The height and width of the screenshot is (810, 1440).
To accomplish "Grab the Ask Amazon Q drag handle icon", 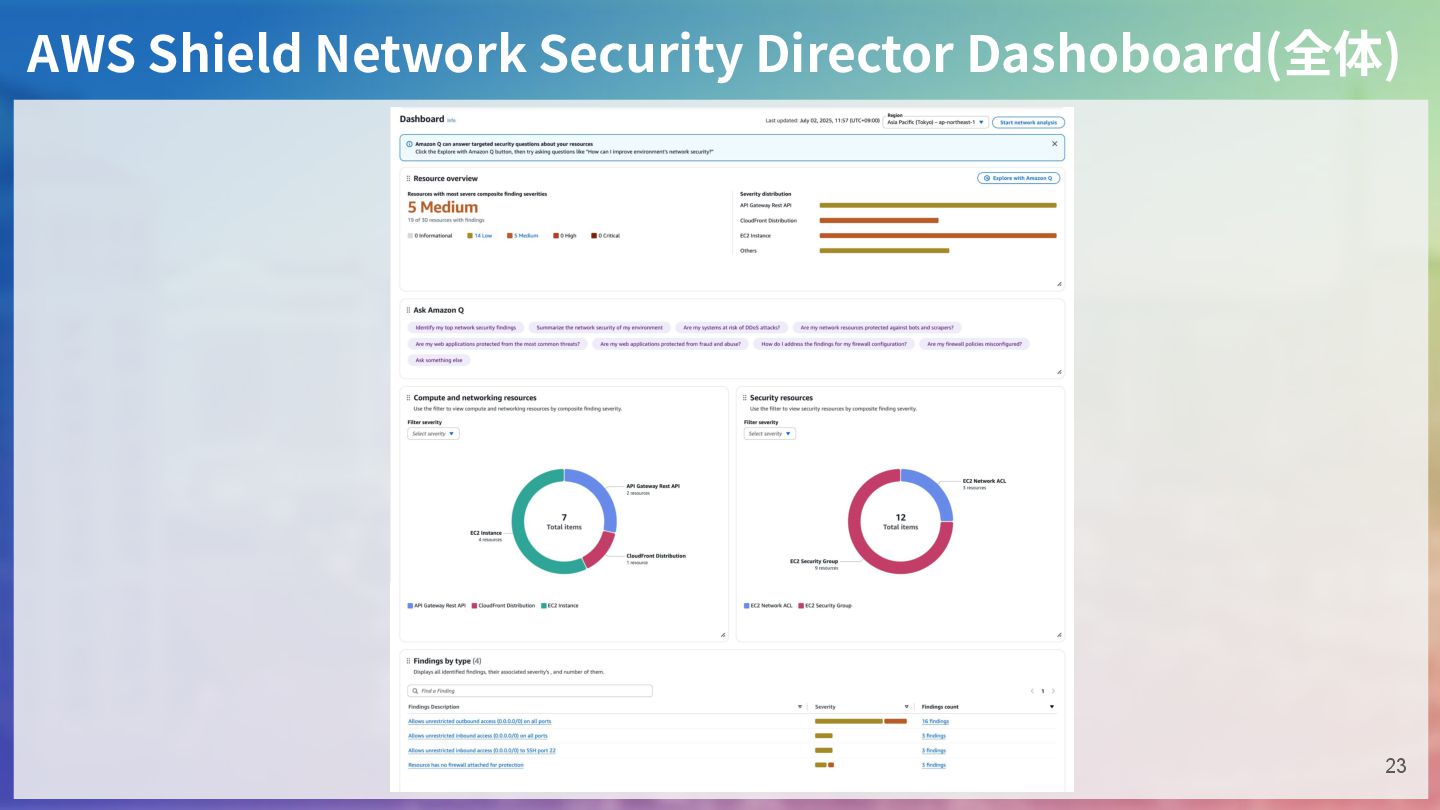I will click(408, 310).
